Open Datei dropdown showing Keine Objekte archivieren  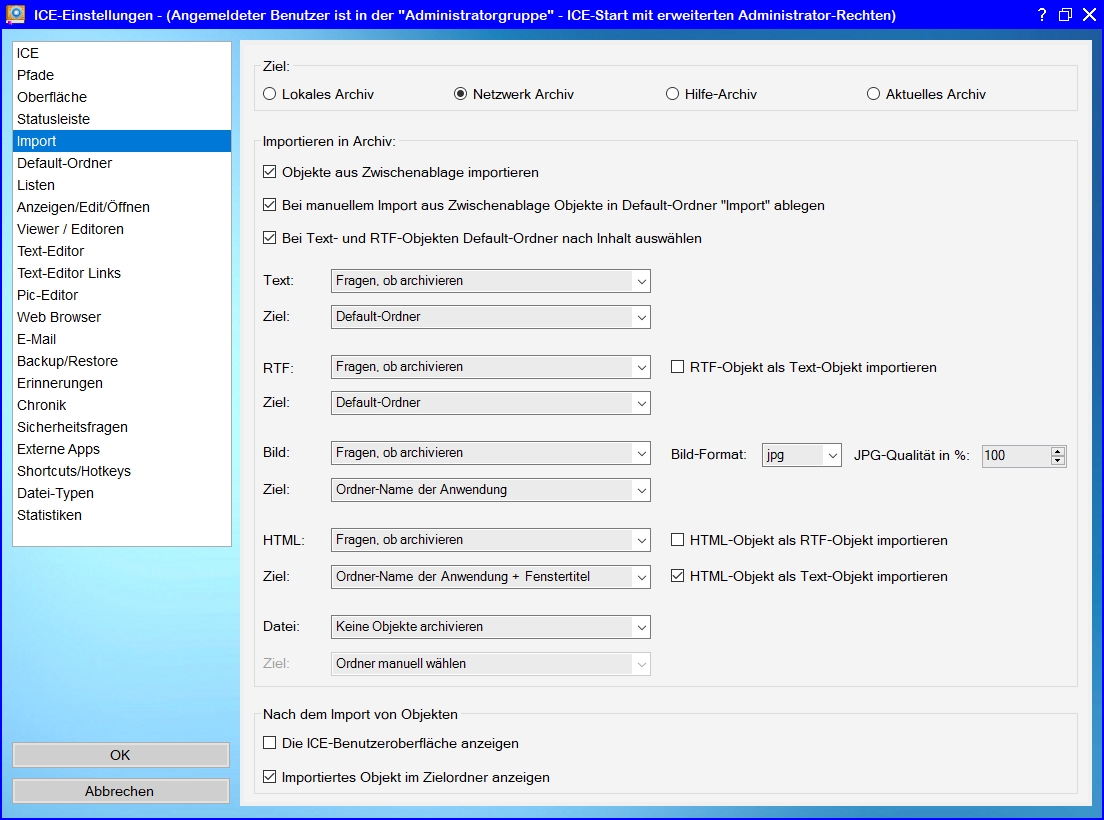pos(490,626)
